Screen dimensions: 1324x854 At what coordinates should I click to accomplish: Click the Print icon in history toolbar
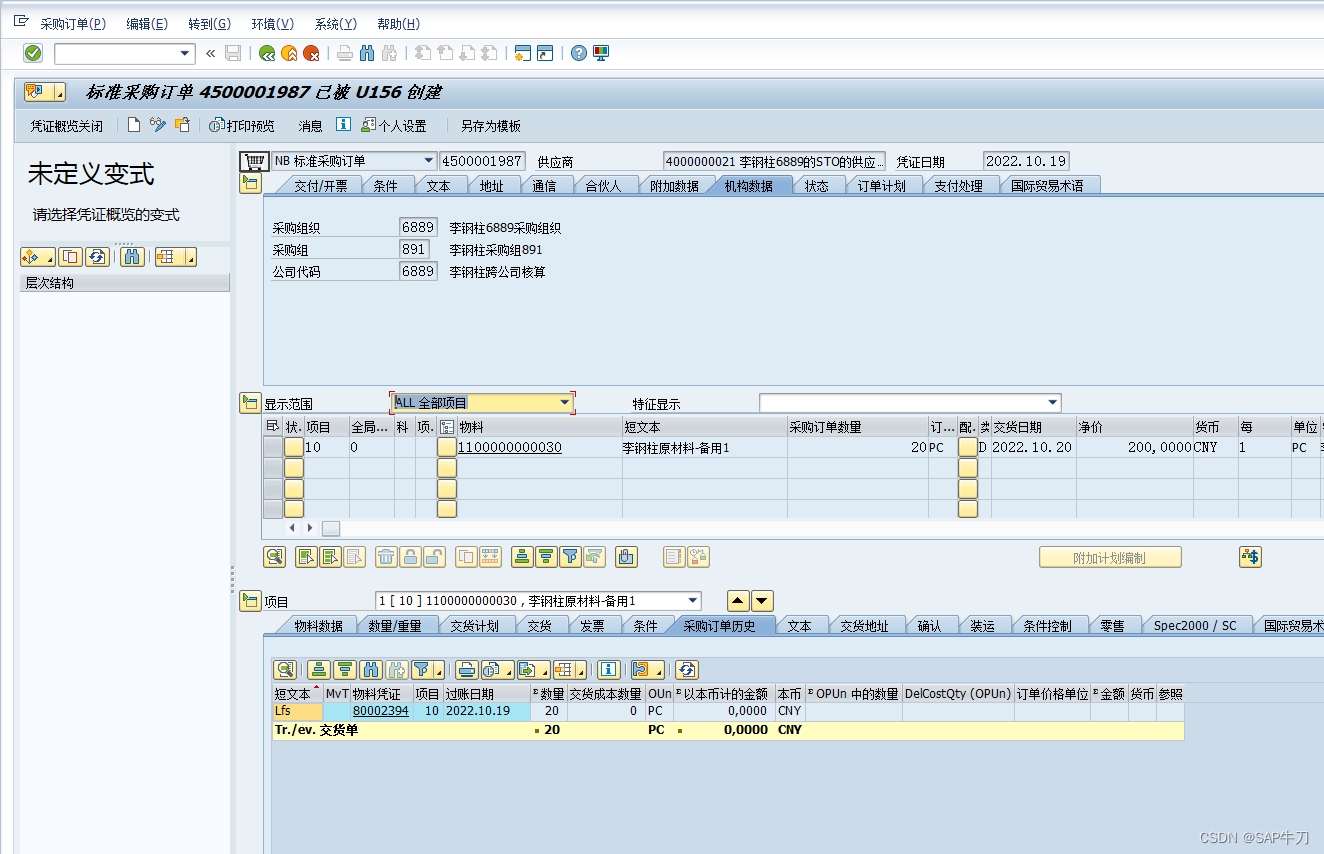click(x=466, y=670)
